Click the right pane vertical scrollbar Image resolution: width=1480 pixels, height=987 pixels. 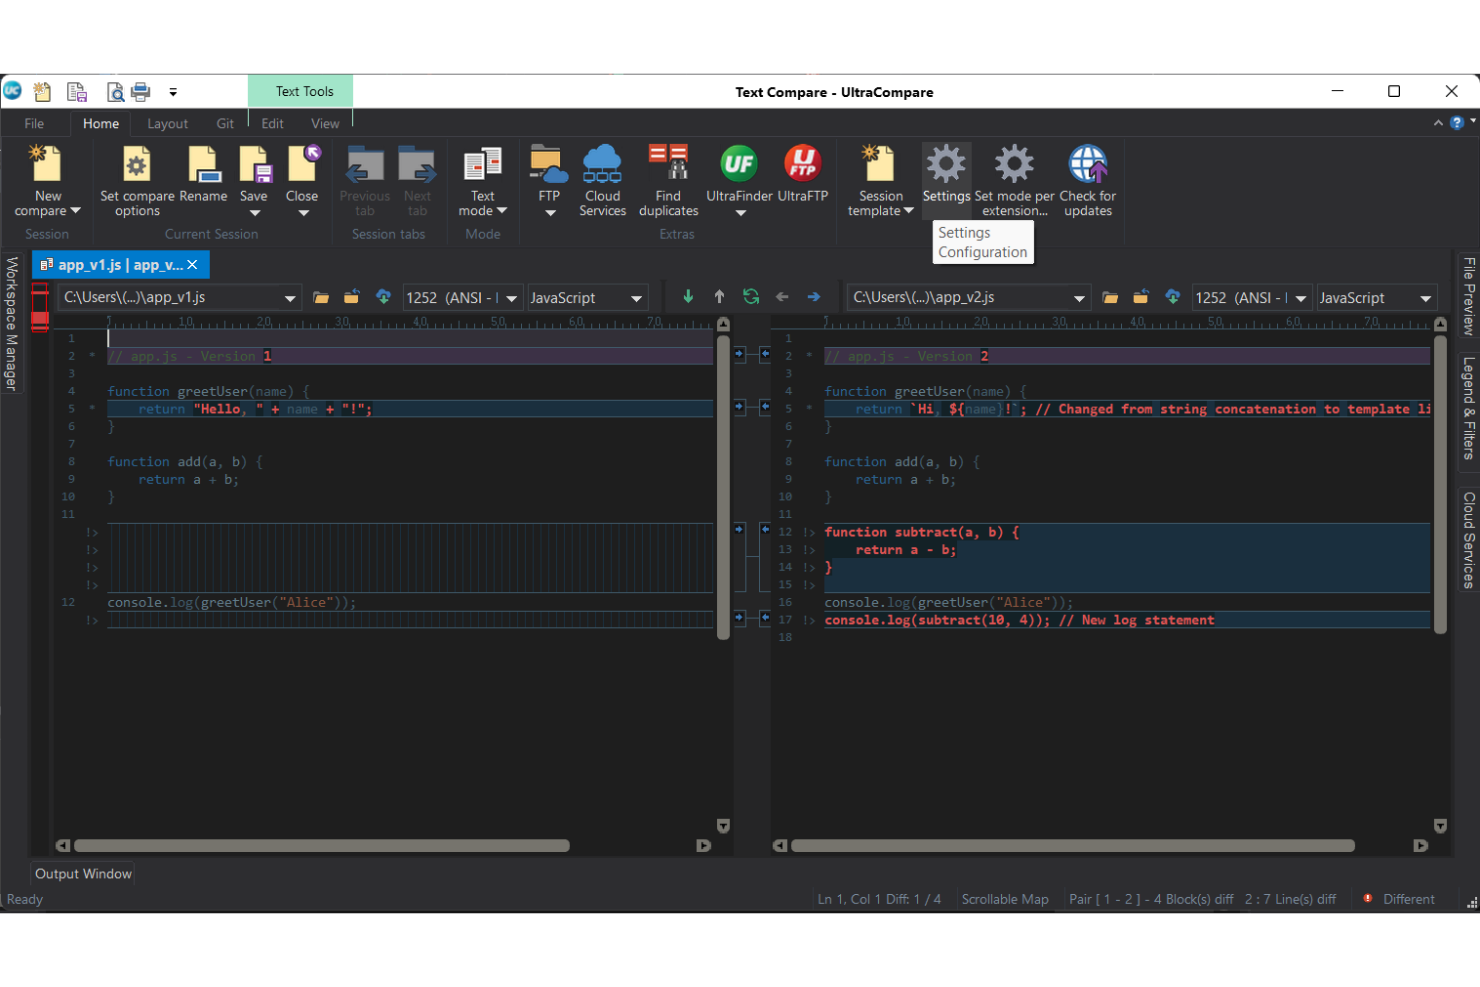[1440, 484]
